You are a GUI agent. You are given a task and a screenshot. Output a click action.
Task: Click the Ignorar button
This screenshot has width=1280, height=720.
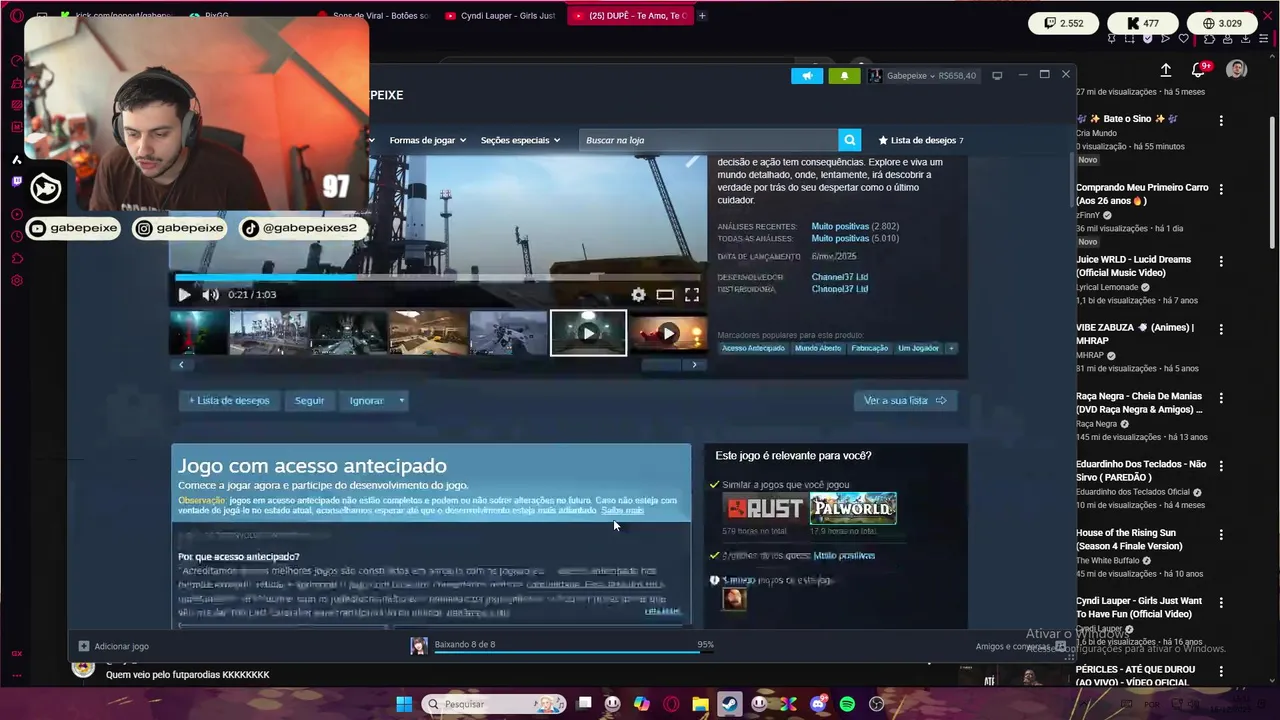click(x=366, y=400)
